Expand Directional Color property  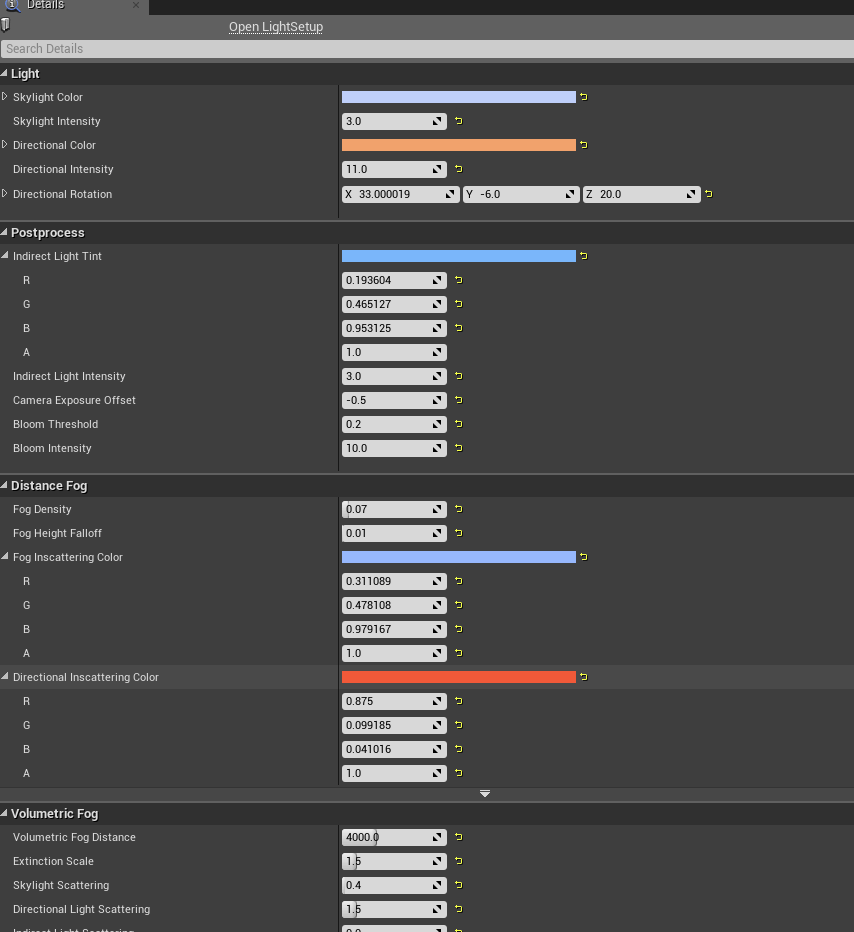point(5,144)
